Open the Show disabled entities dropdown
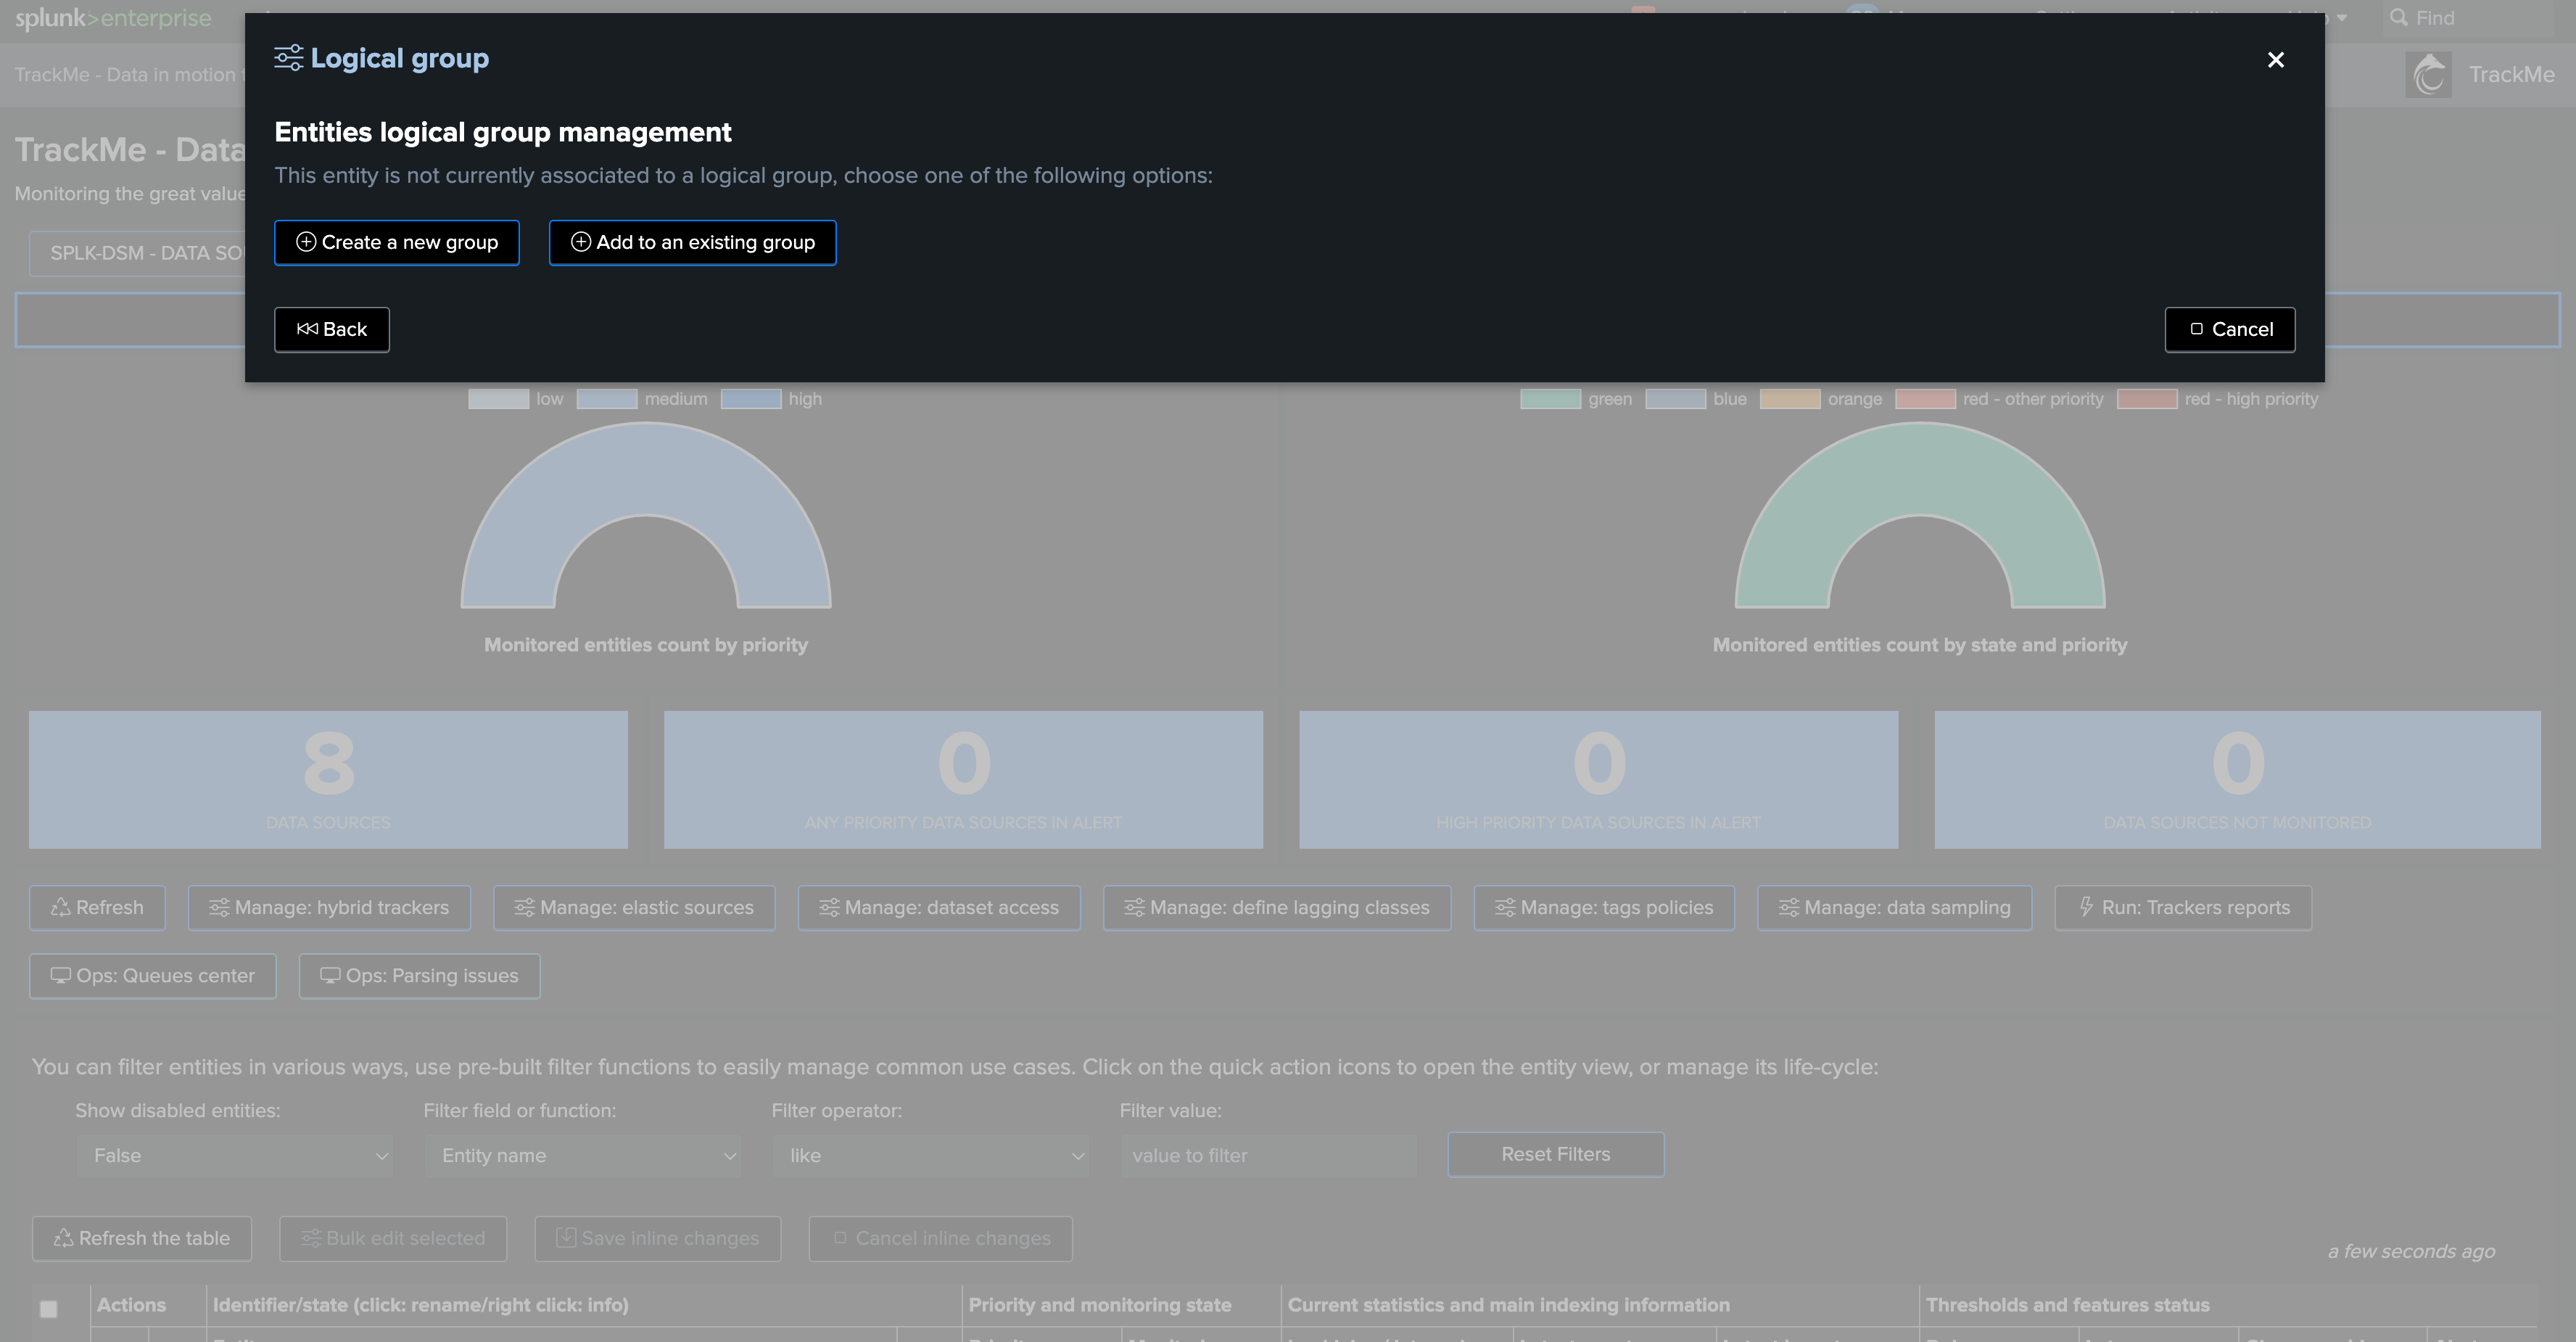The image size is (2576, 1342). click(235, 1155)
